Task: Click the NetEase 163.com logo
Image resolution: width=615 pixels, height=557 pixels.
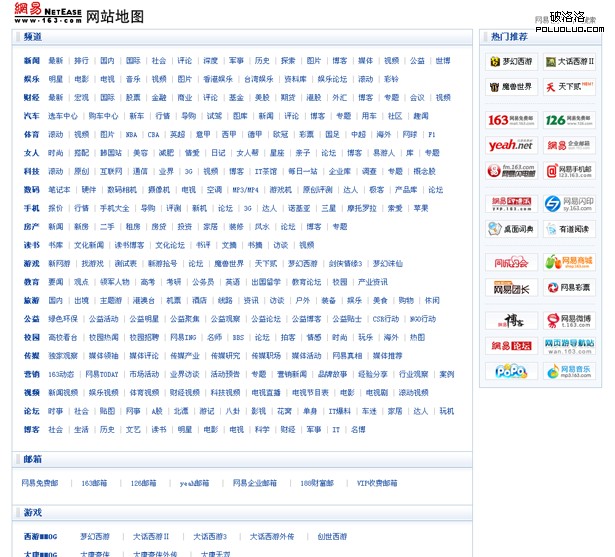Action: (48, 15)
